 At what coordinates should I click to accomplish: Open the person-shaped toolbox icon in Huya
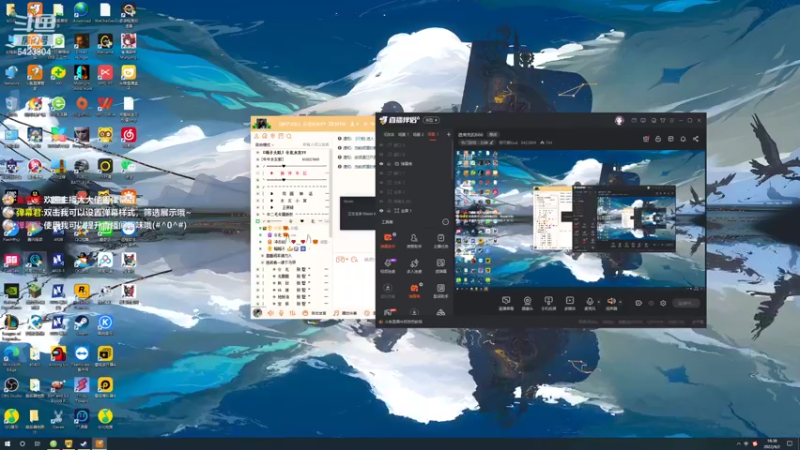coord(414,240)
